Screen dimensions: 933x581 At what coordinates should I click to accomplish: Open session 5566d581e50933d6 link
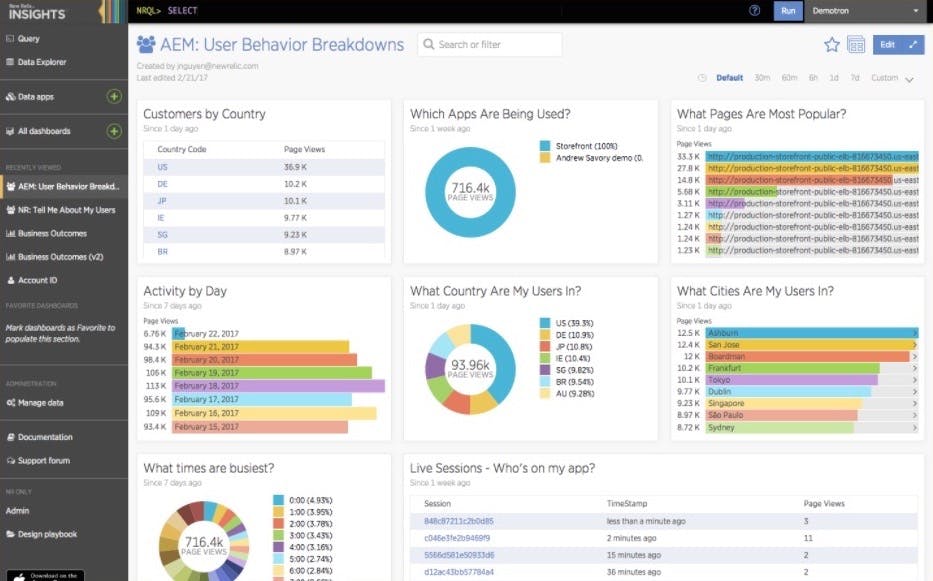459,555
